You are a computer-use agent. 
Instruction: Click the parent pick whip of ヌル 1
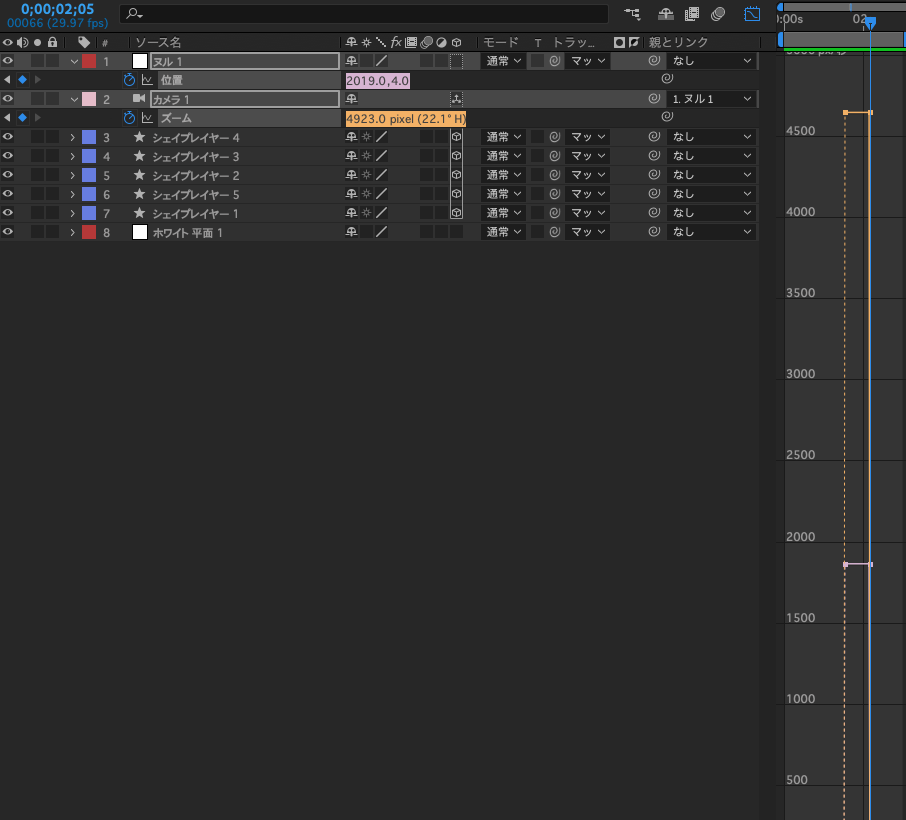coord(654,61)
